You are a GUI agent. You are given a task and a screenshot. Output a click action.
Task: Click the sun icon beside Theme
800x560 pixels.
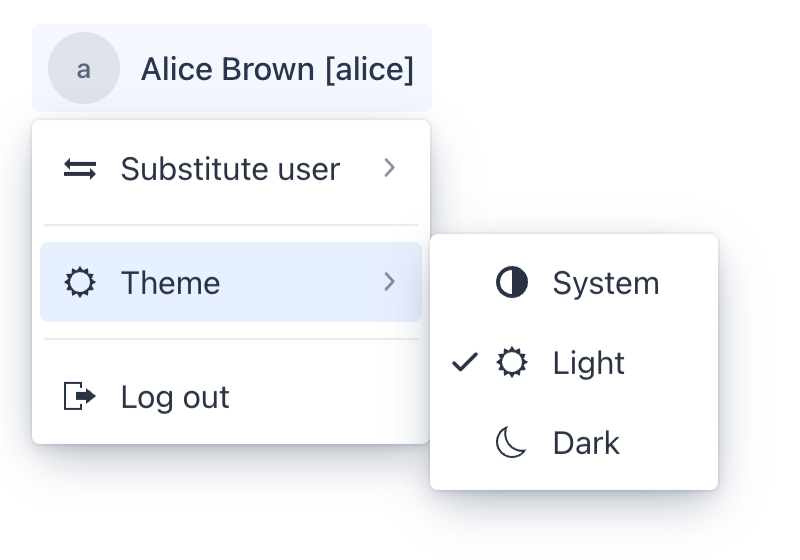pyautogui.click(x=80, y=283)
